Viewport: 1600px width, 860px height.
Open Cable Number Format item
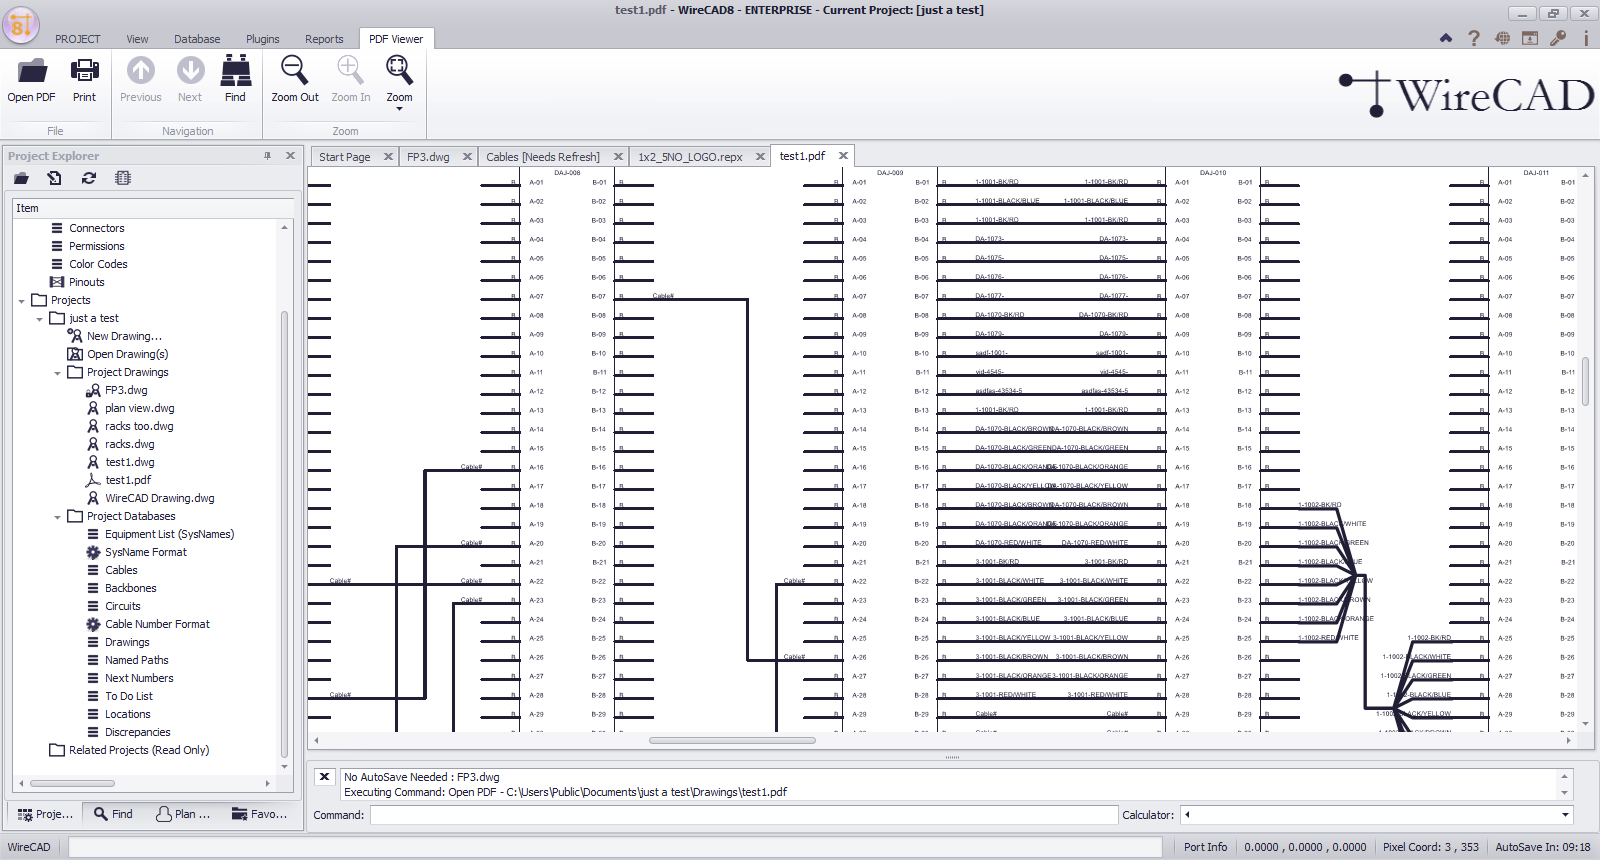click(x=157, y=624)
